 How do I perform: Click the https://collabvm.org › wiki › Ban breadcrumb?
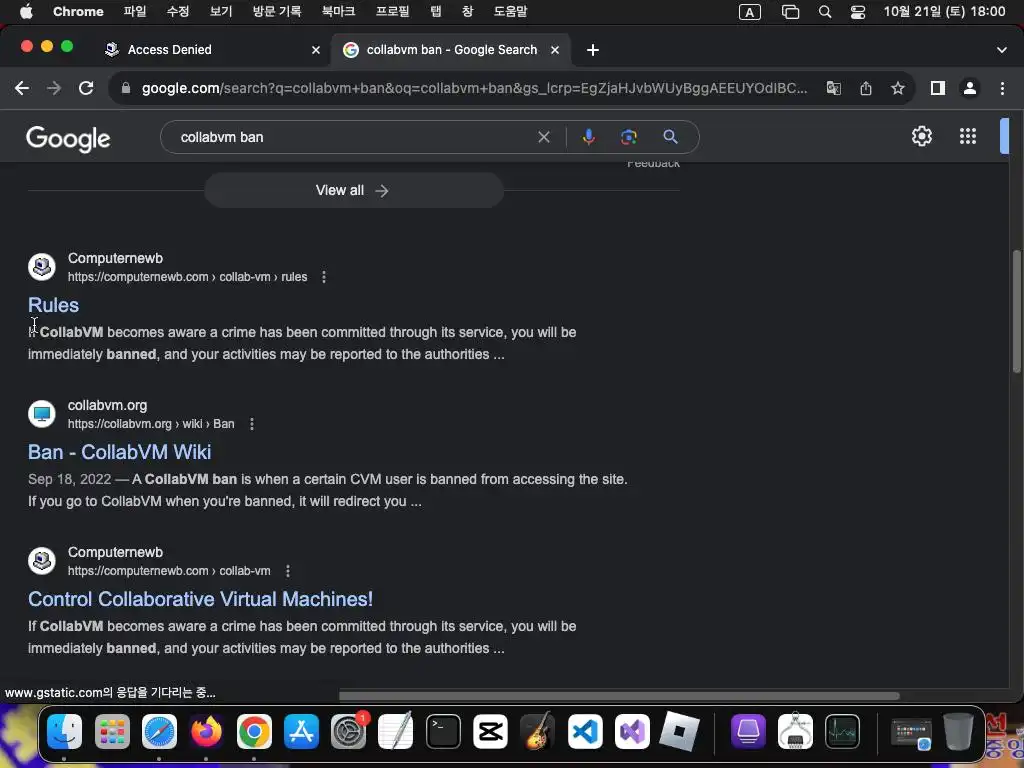click(151, 424)
